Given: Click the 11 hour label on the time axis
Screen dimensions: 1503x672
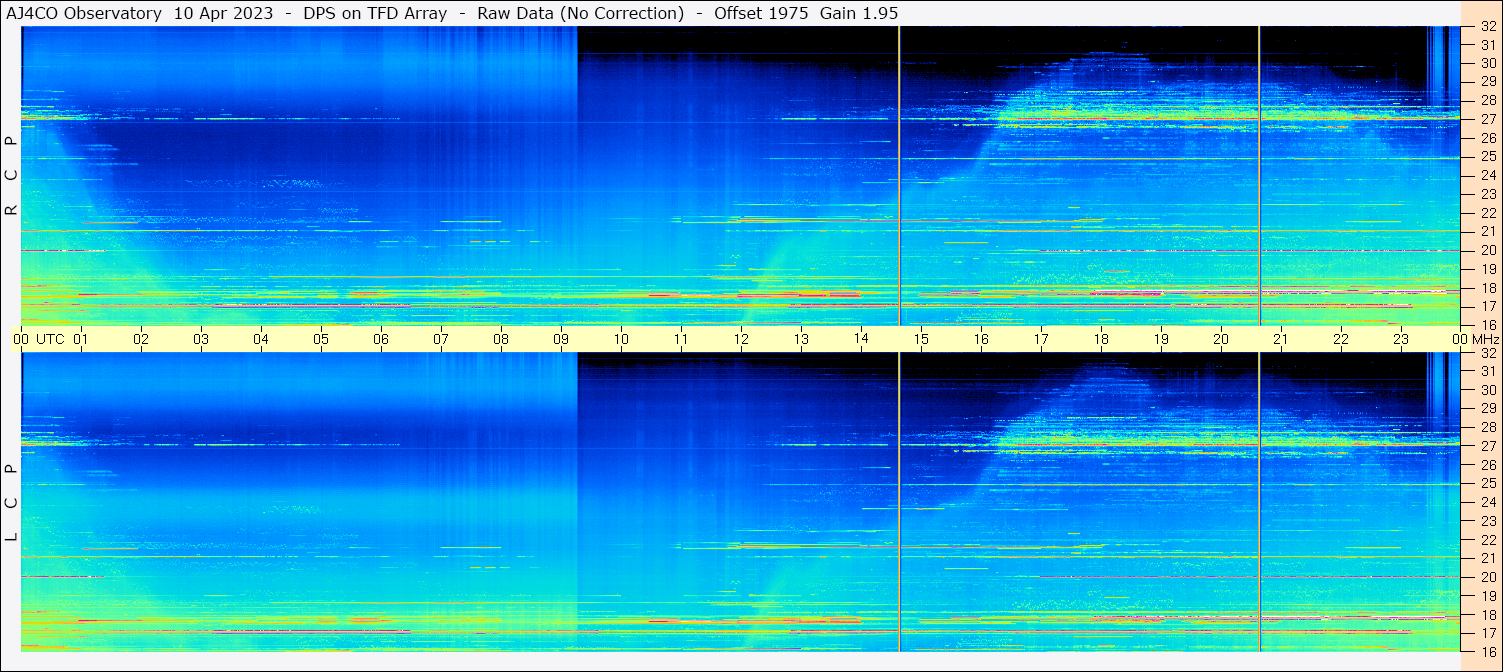Looking at the screenshot, I should pyautogui.click(x=681, y=339).
